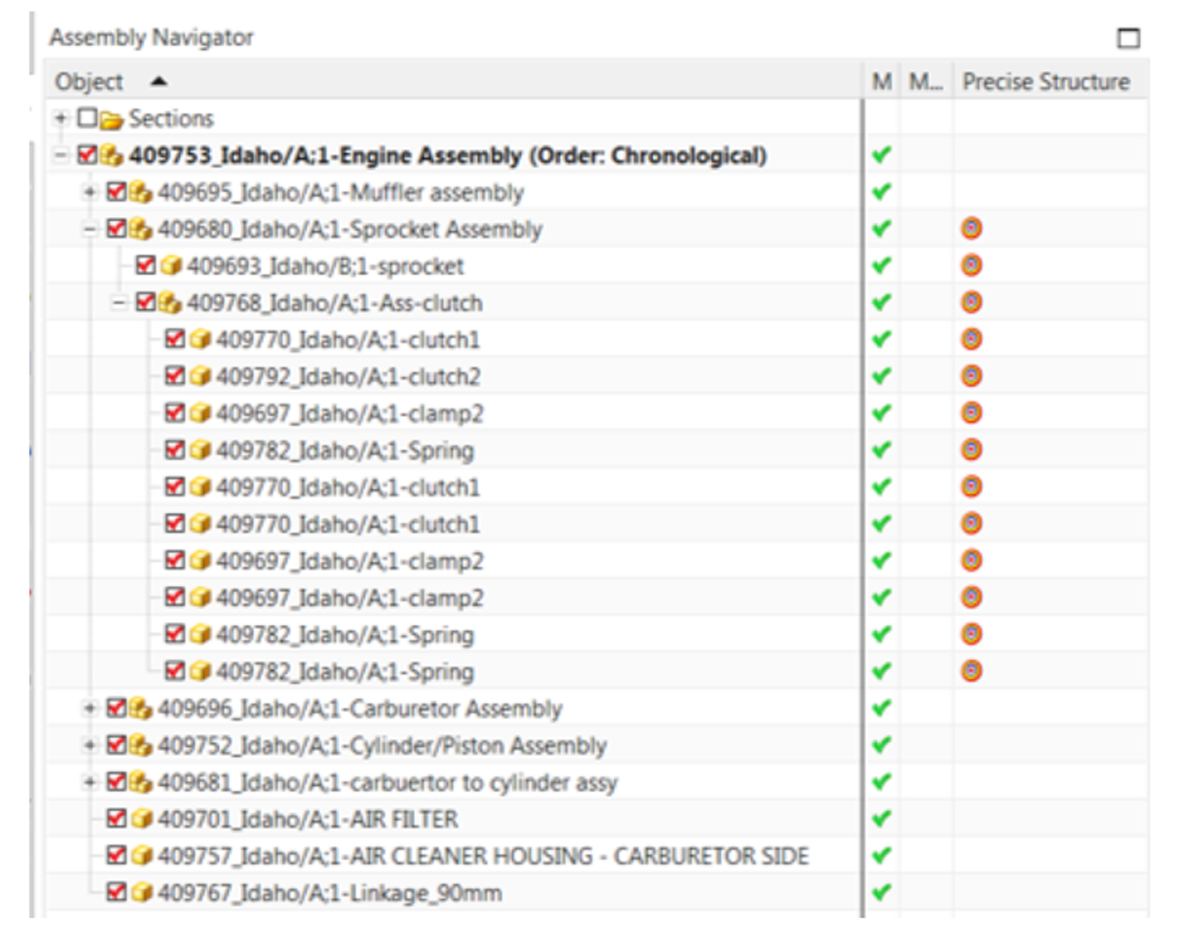This screenshot has width=1181, height=944.
Task: Click the Precise Structure marker for clutch2
Action: click(x=972, y=376)
